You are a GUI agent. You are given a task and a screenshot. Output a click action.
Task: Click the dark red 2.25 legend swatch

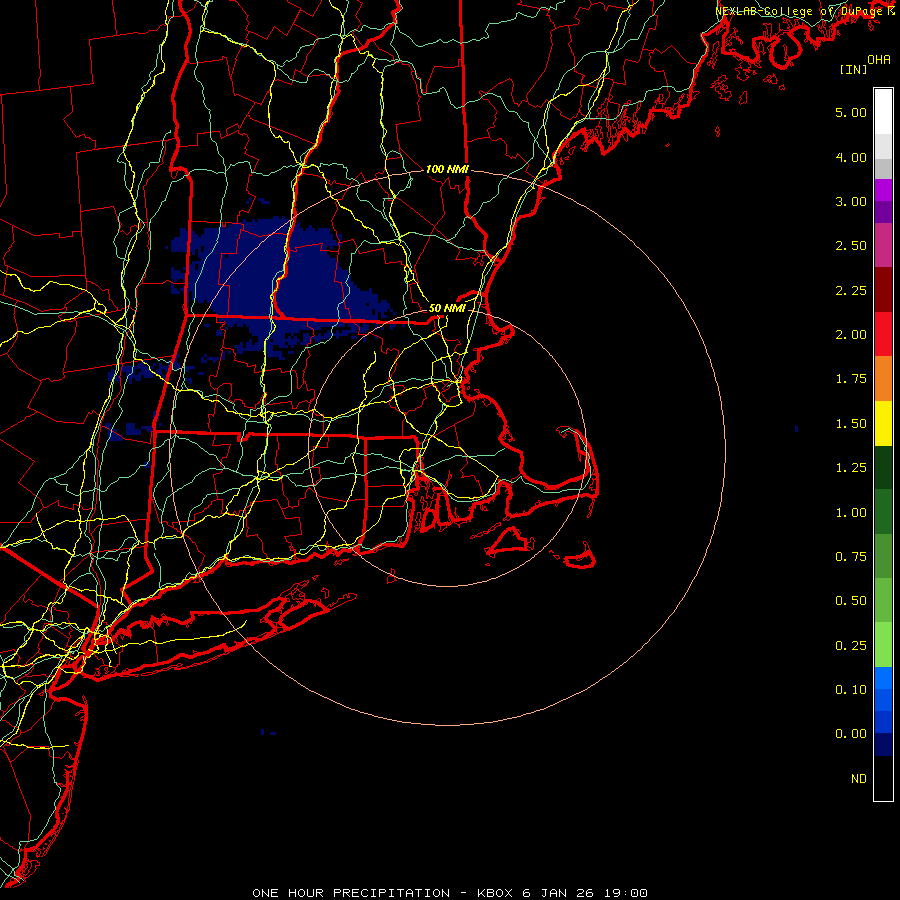coord(883,290)
